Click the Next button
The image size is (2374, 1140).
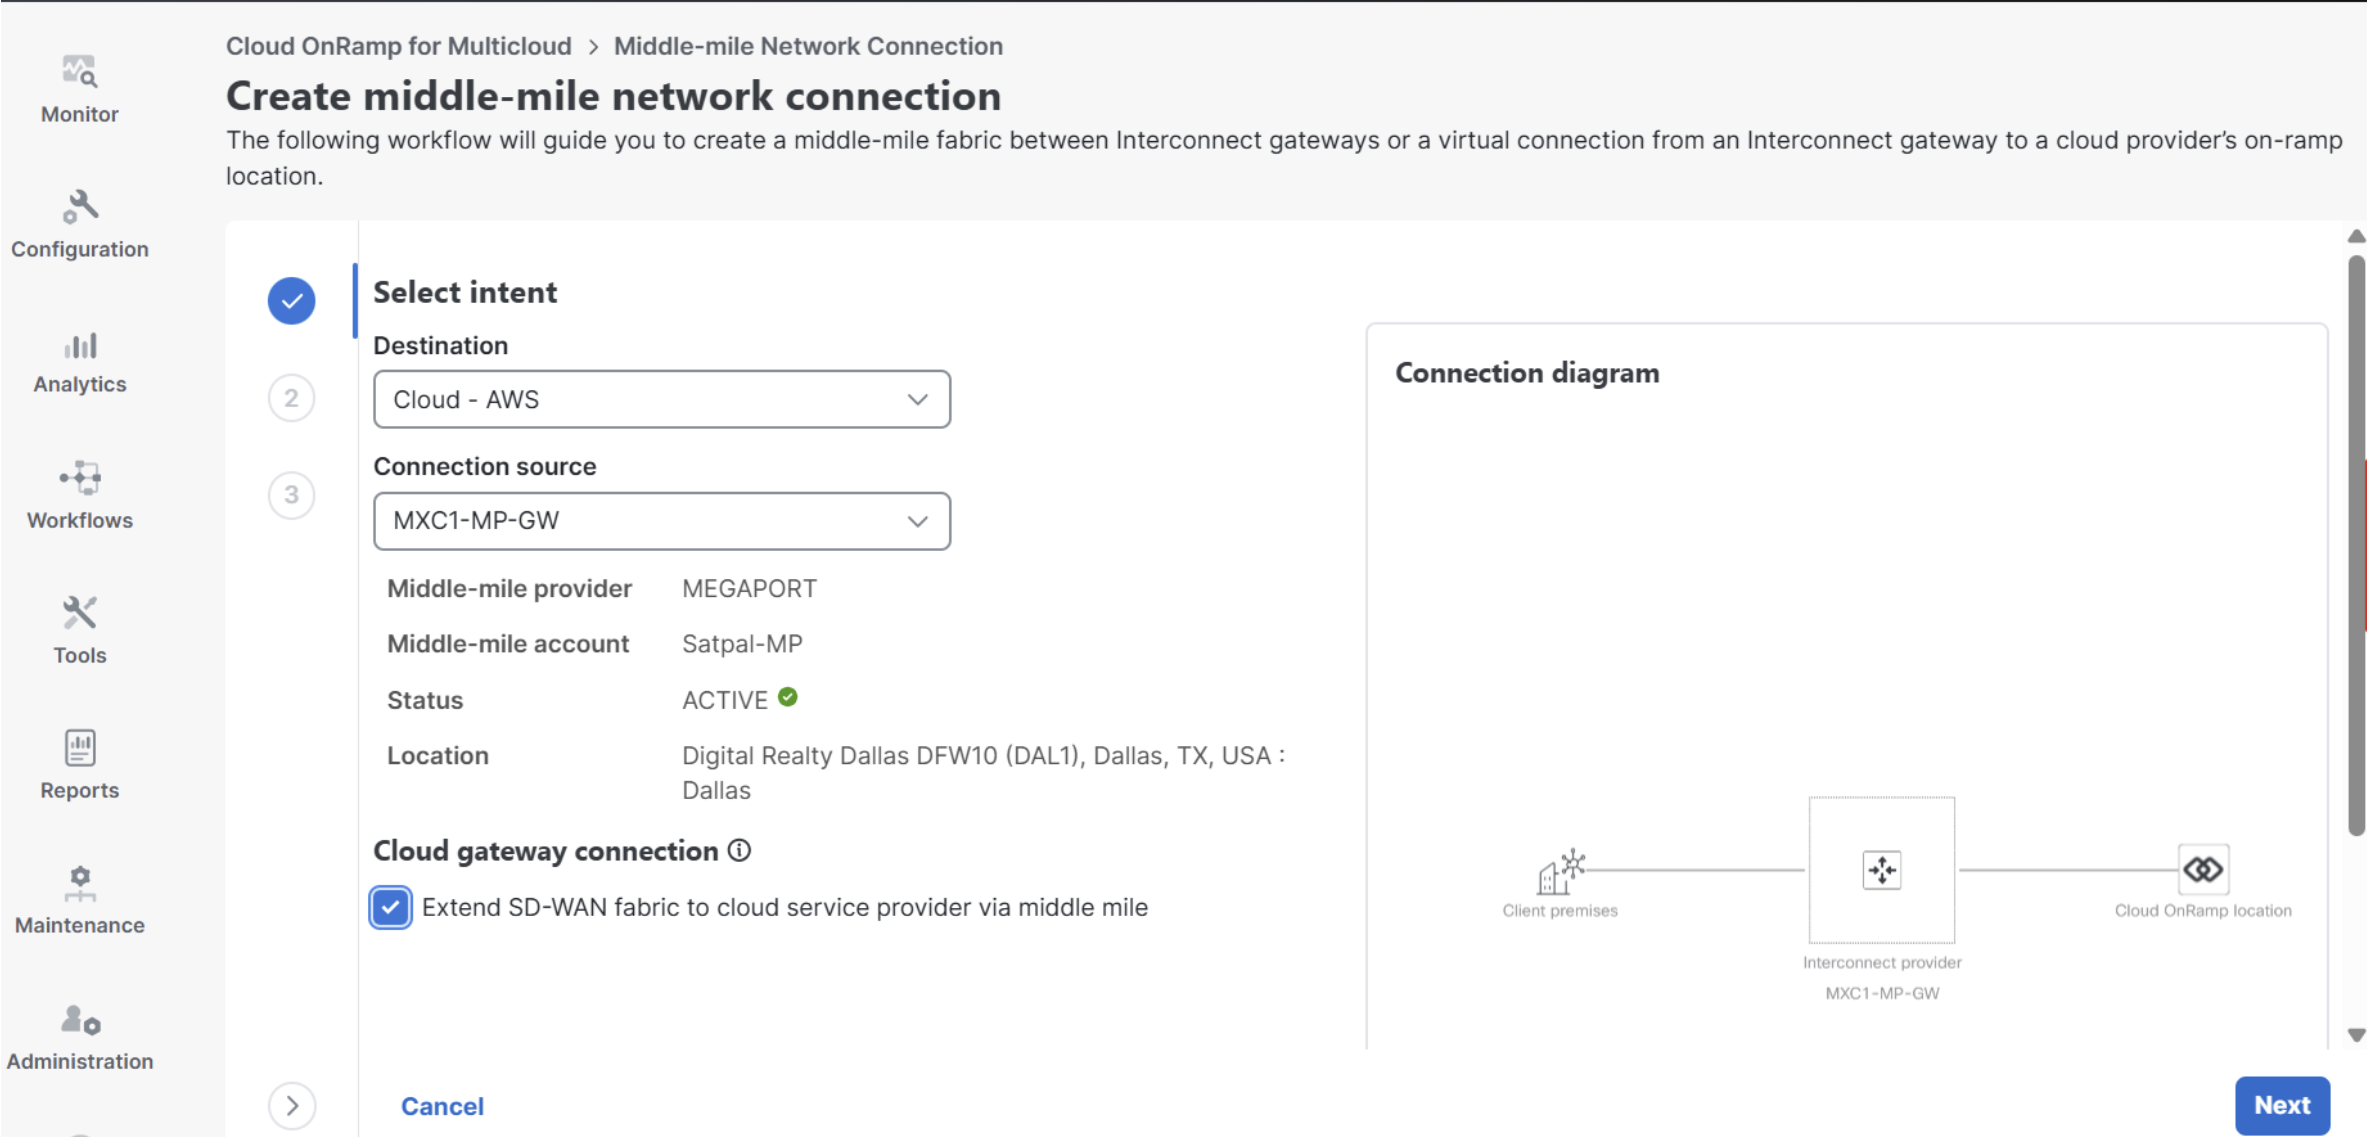tap(2282, 1106)
